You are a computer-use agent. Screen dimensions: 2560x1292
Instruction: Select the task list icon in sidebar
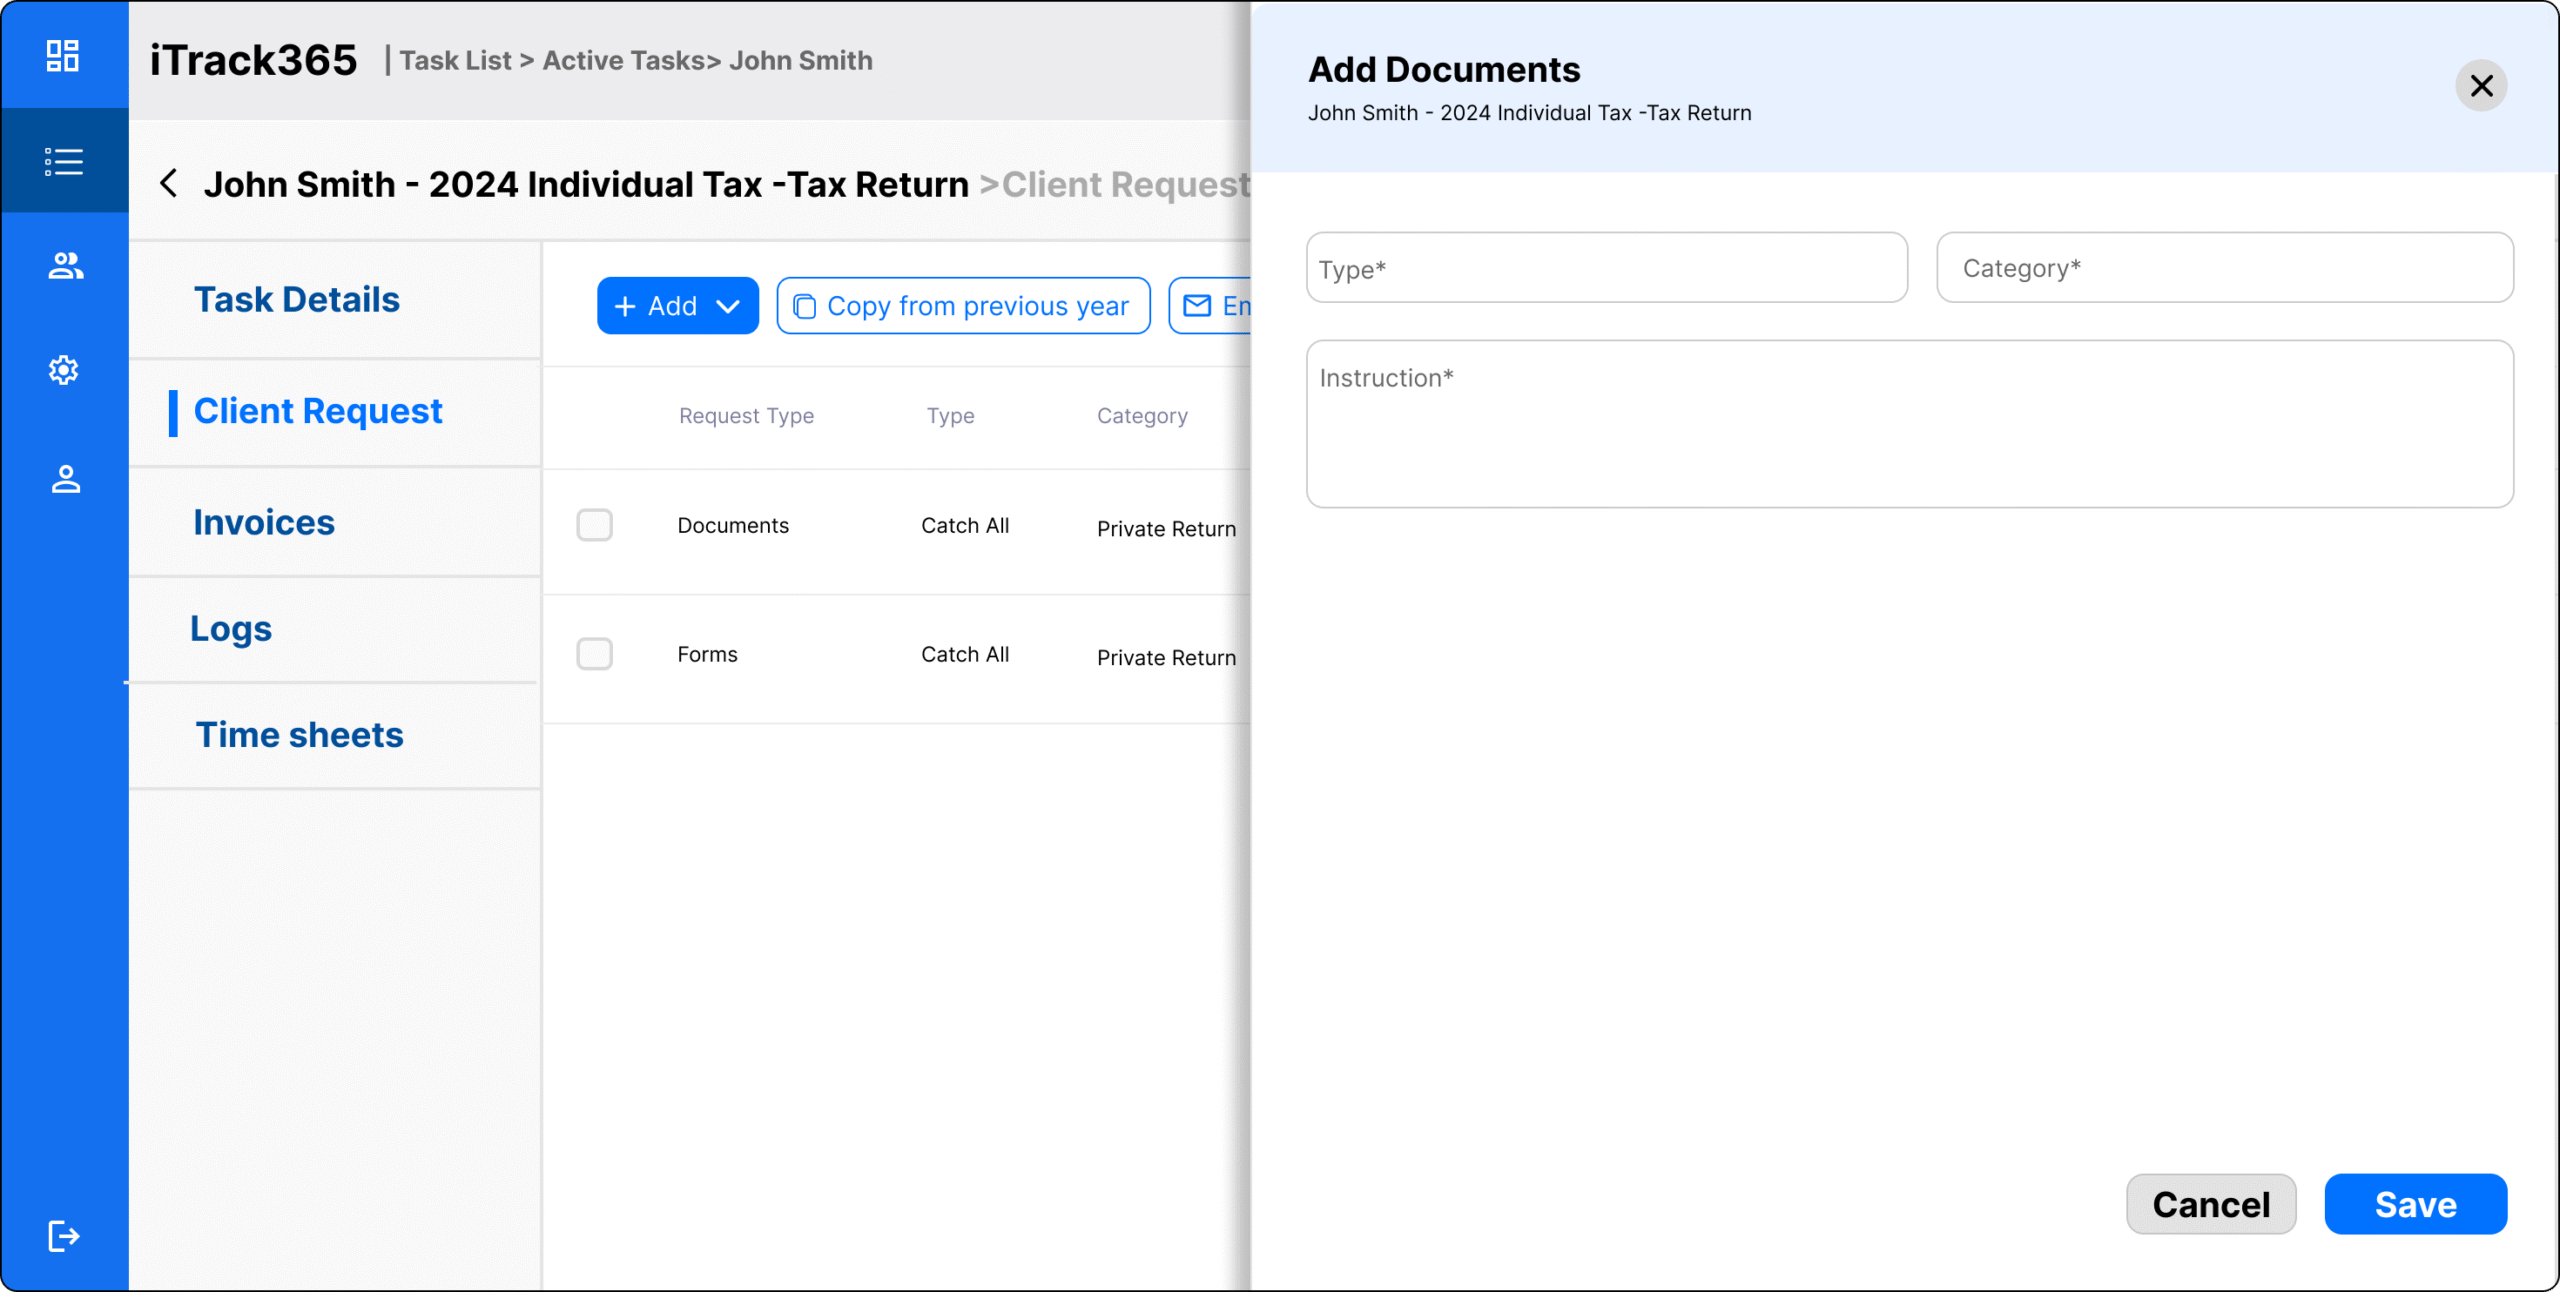coord(63,161)
